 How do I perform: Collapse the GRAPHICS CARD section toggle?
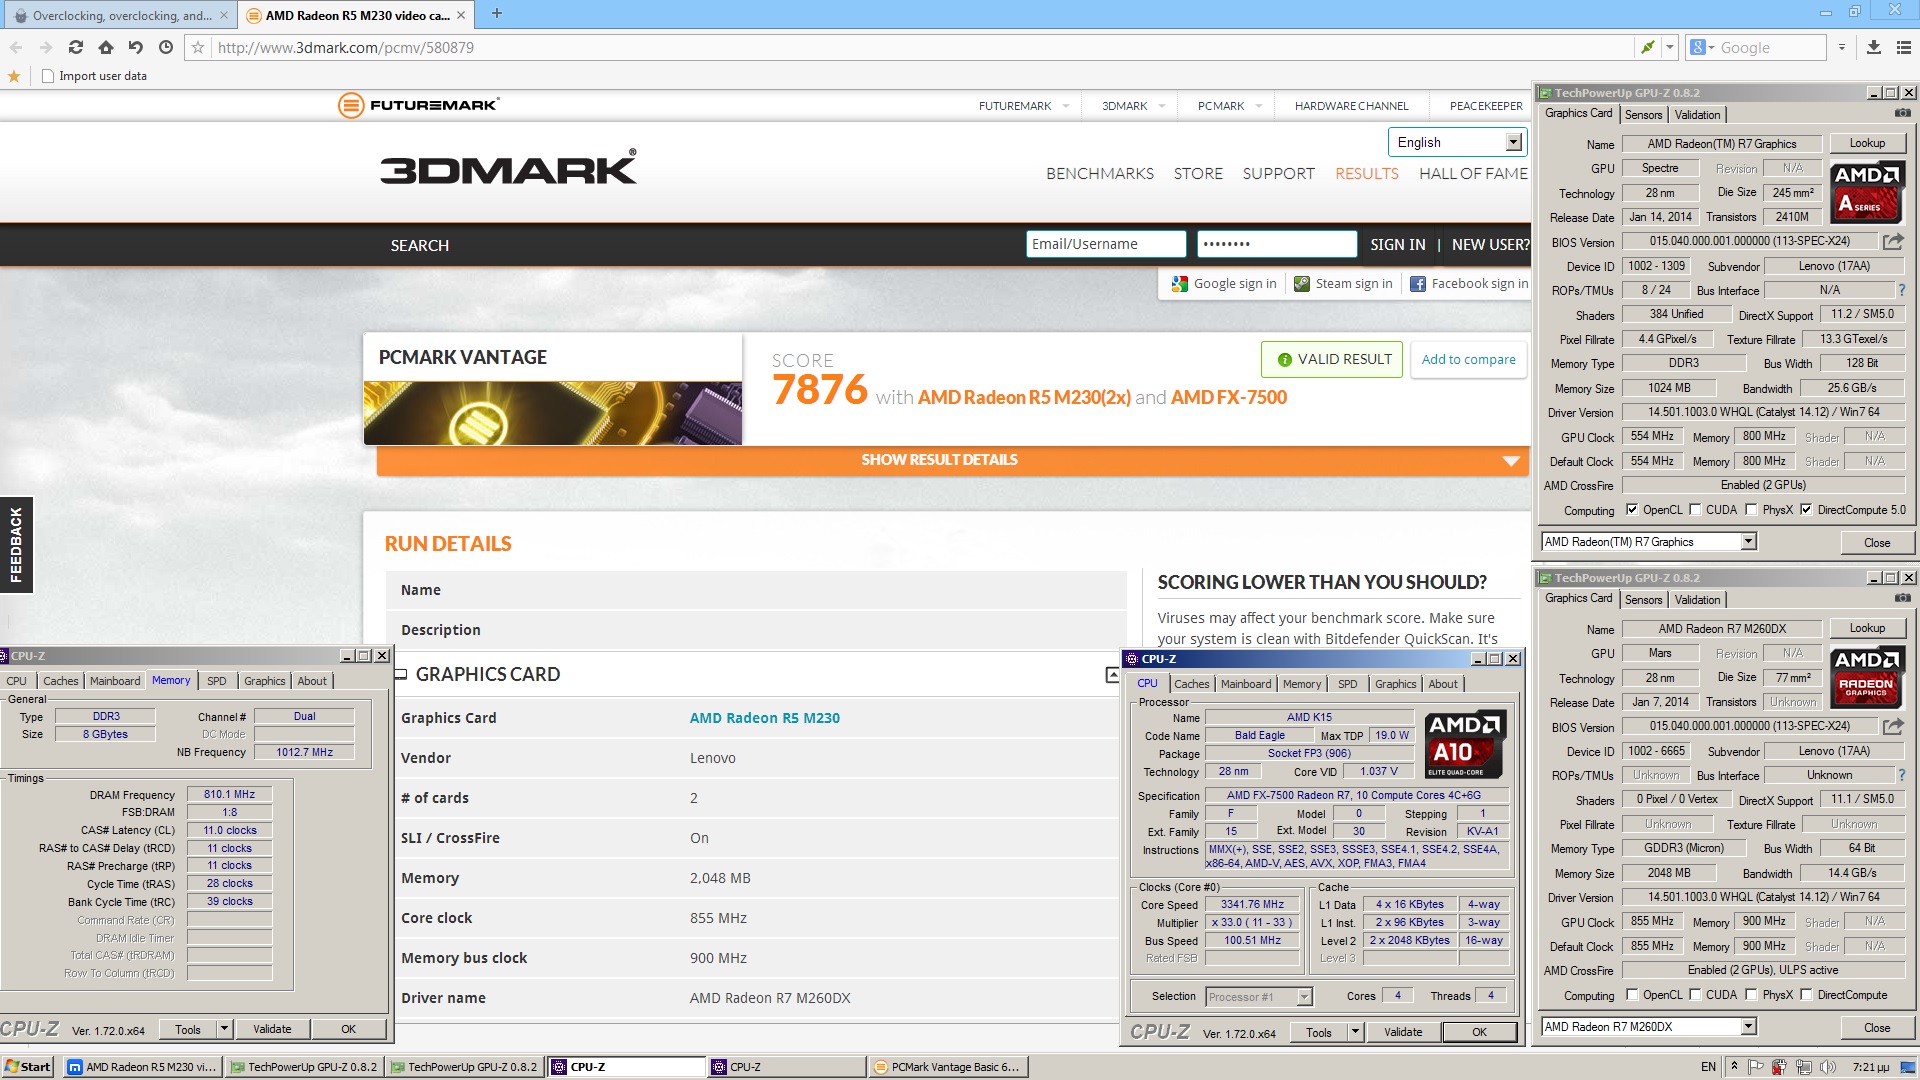(x=1112, y=675)
